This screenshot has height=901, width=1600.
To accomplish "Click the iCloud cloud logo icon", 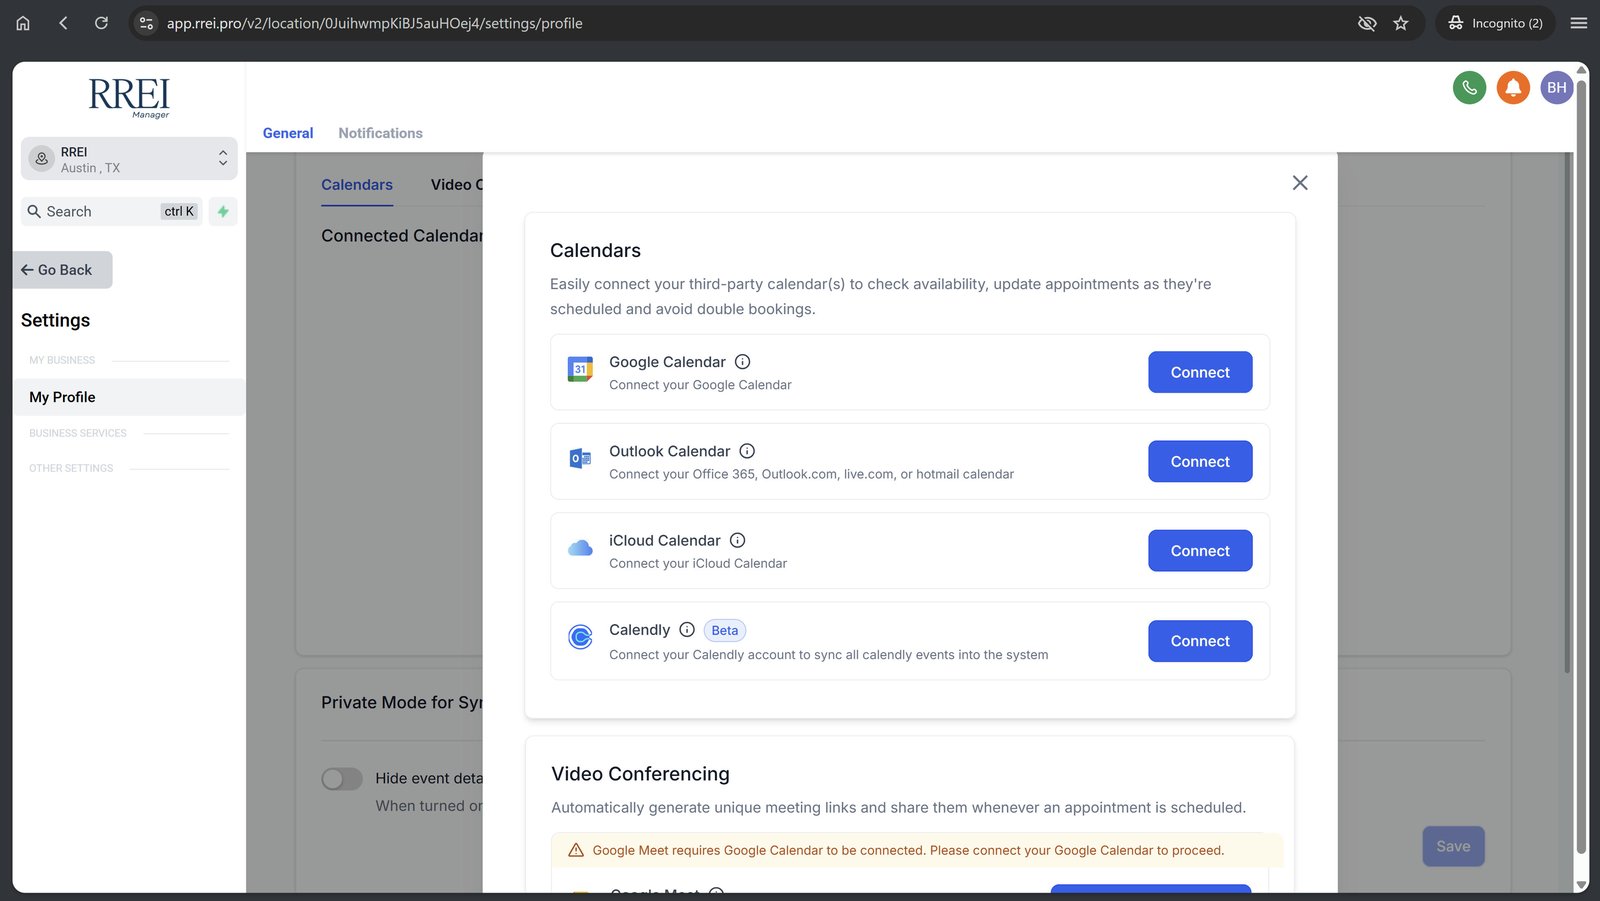I will [x=580, y=548].
